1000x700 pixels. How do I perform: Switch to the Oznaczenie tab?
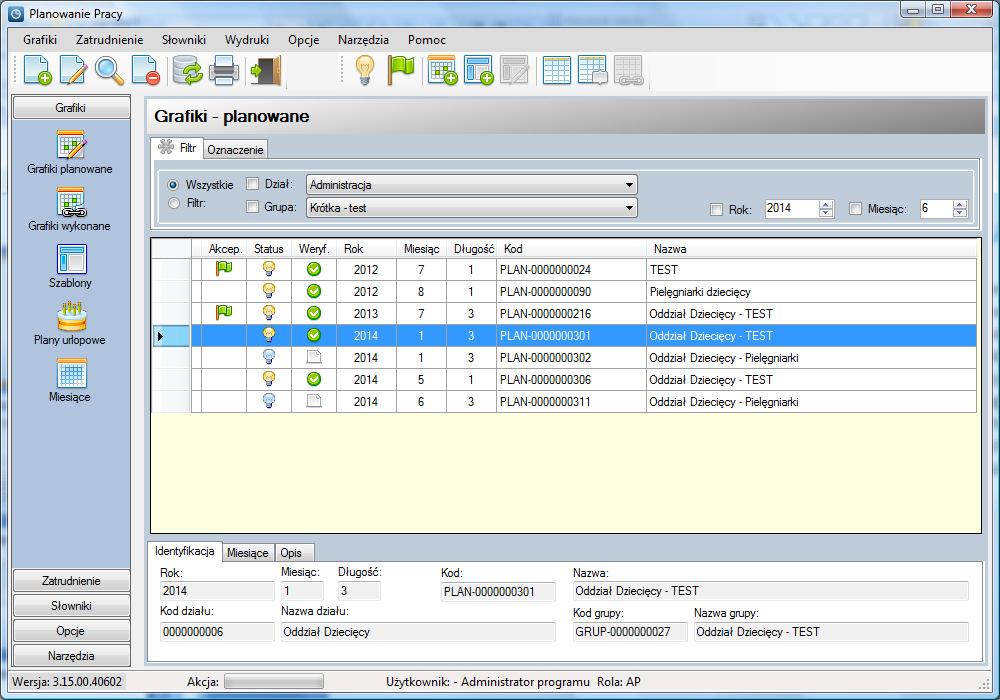coord(235,149)
